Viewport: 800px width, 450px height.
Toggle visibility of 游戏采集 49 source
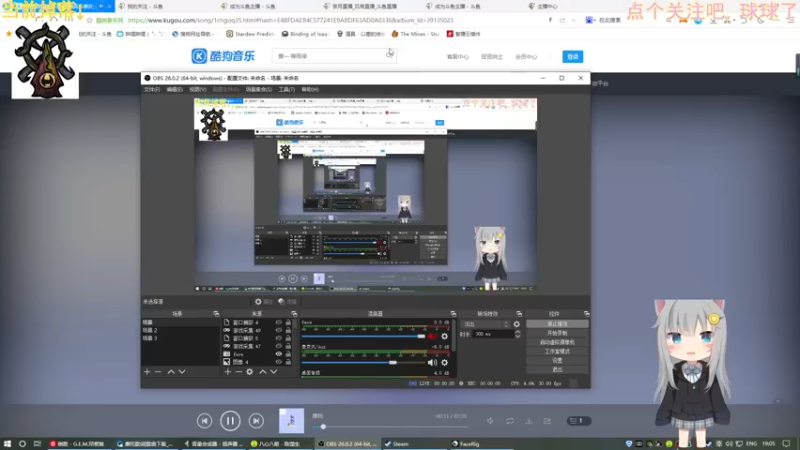click(x=279, y=331)
